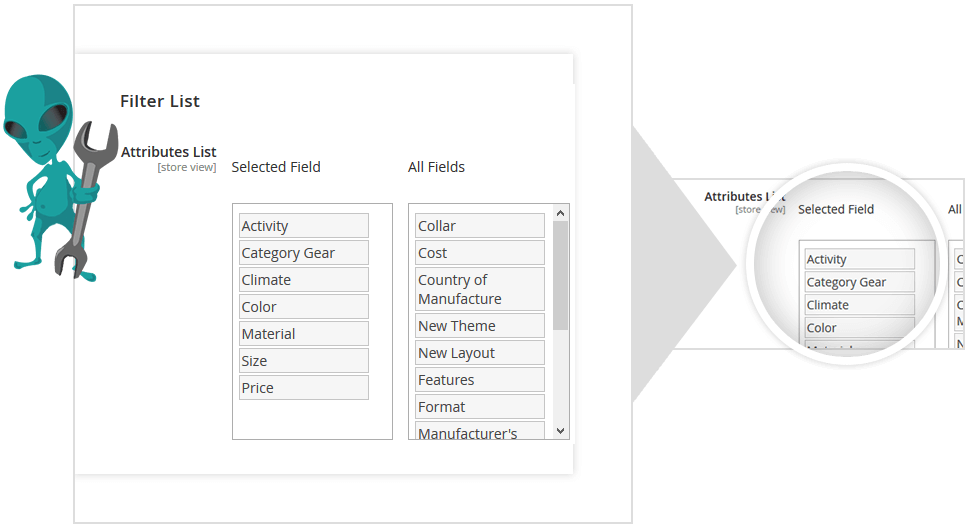Click Category Gear in the magnified circle

(860, 282)
